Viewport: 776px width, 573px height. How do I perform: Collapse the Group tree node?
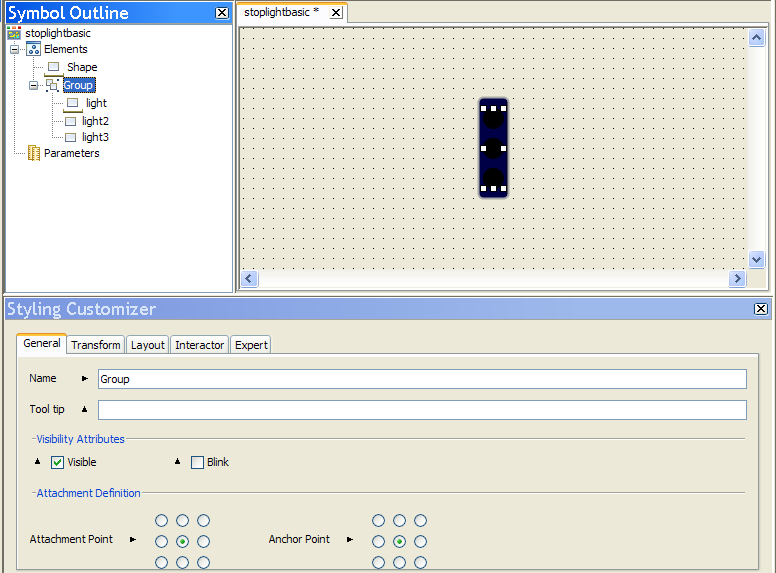click(x=33, y=85)
